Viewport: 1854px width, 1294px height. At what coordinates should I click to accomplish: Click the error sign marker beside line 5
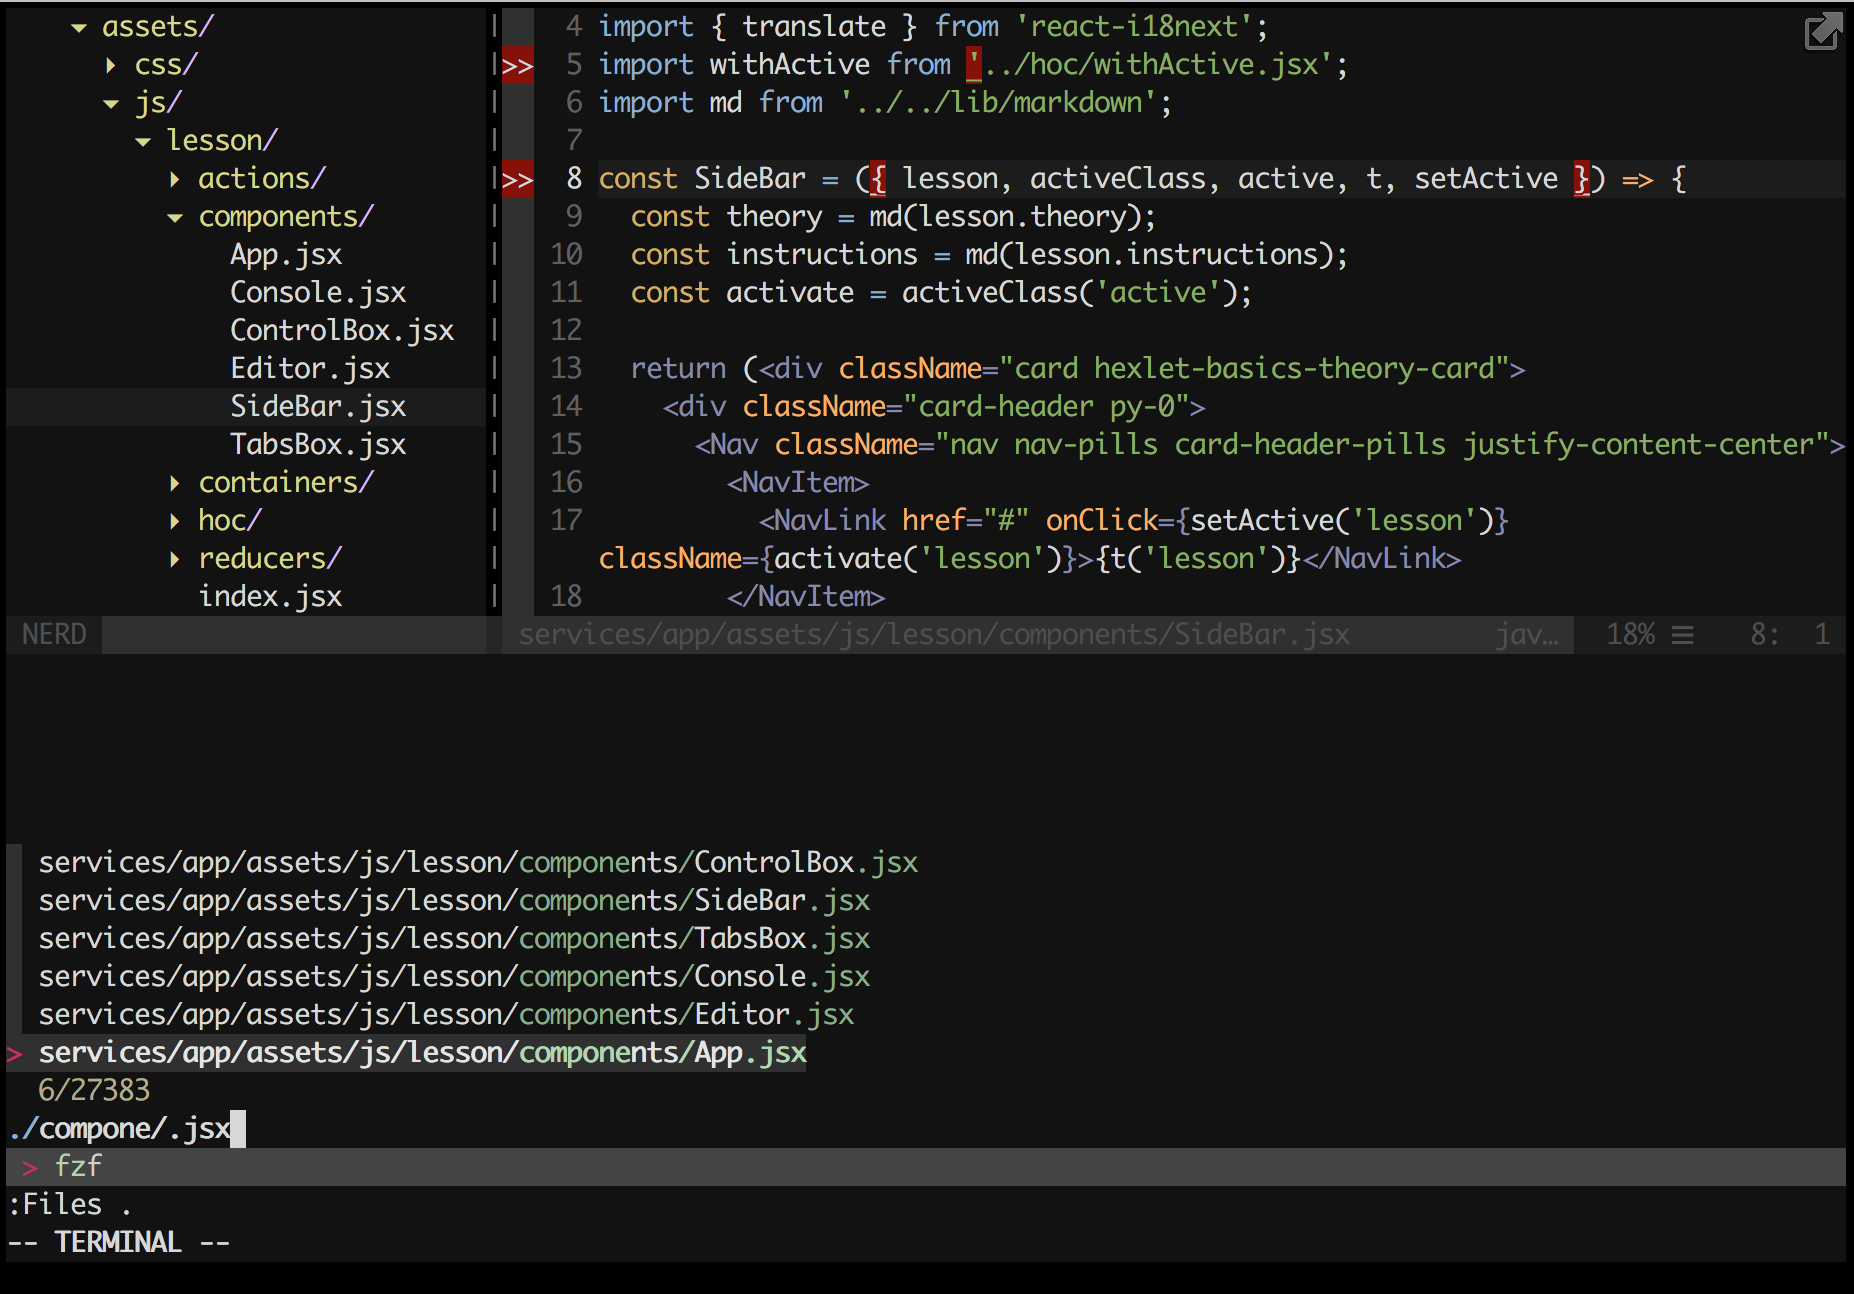click(516, 64)
